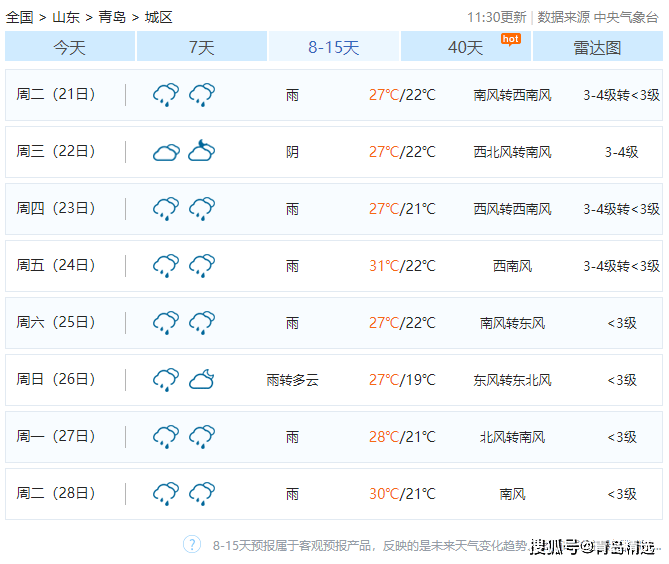Click the daytime rain icon for 周二（21日）
This screenshot has height=564, width=669.
(166, 95)
